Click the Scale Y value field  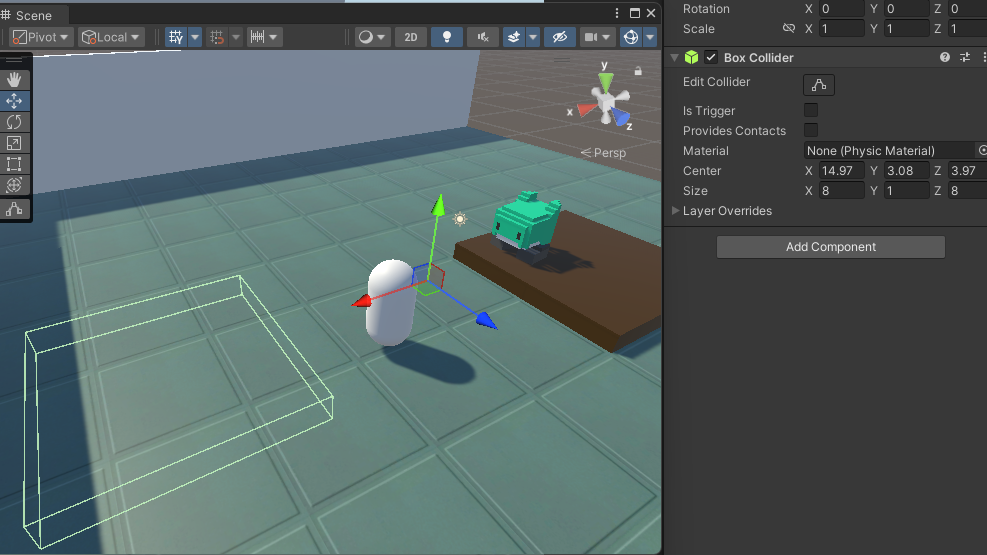906,28
